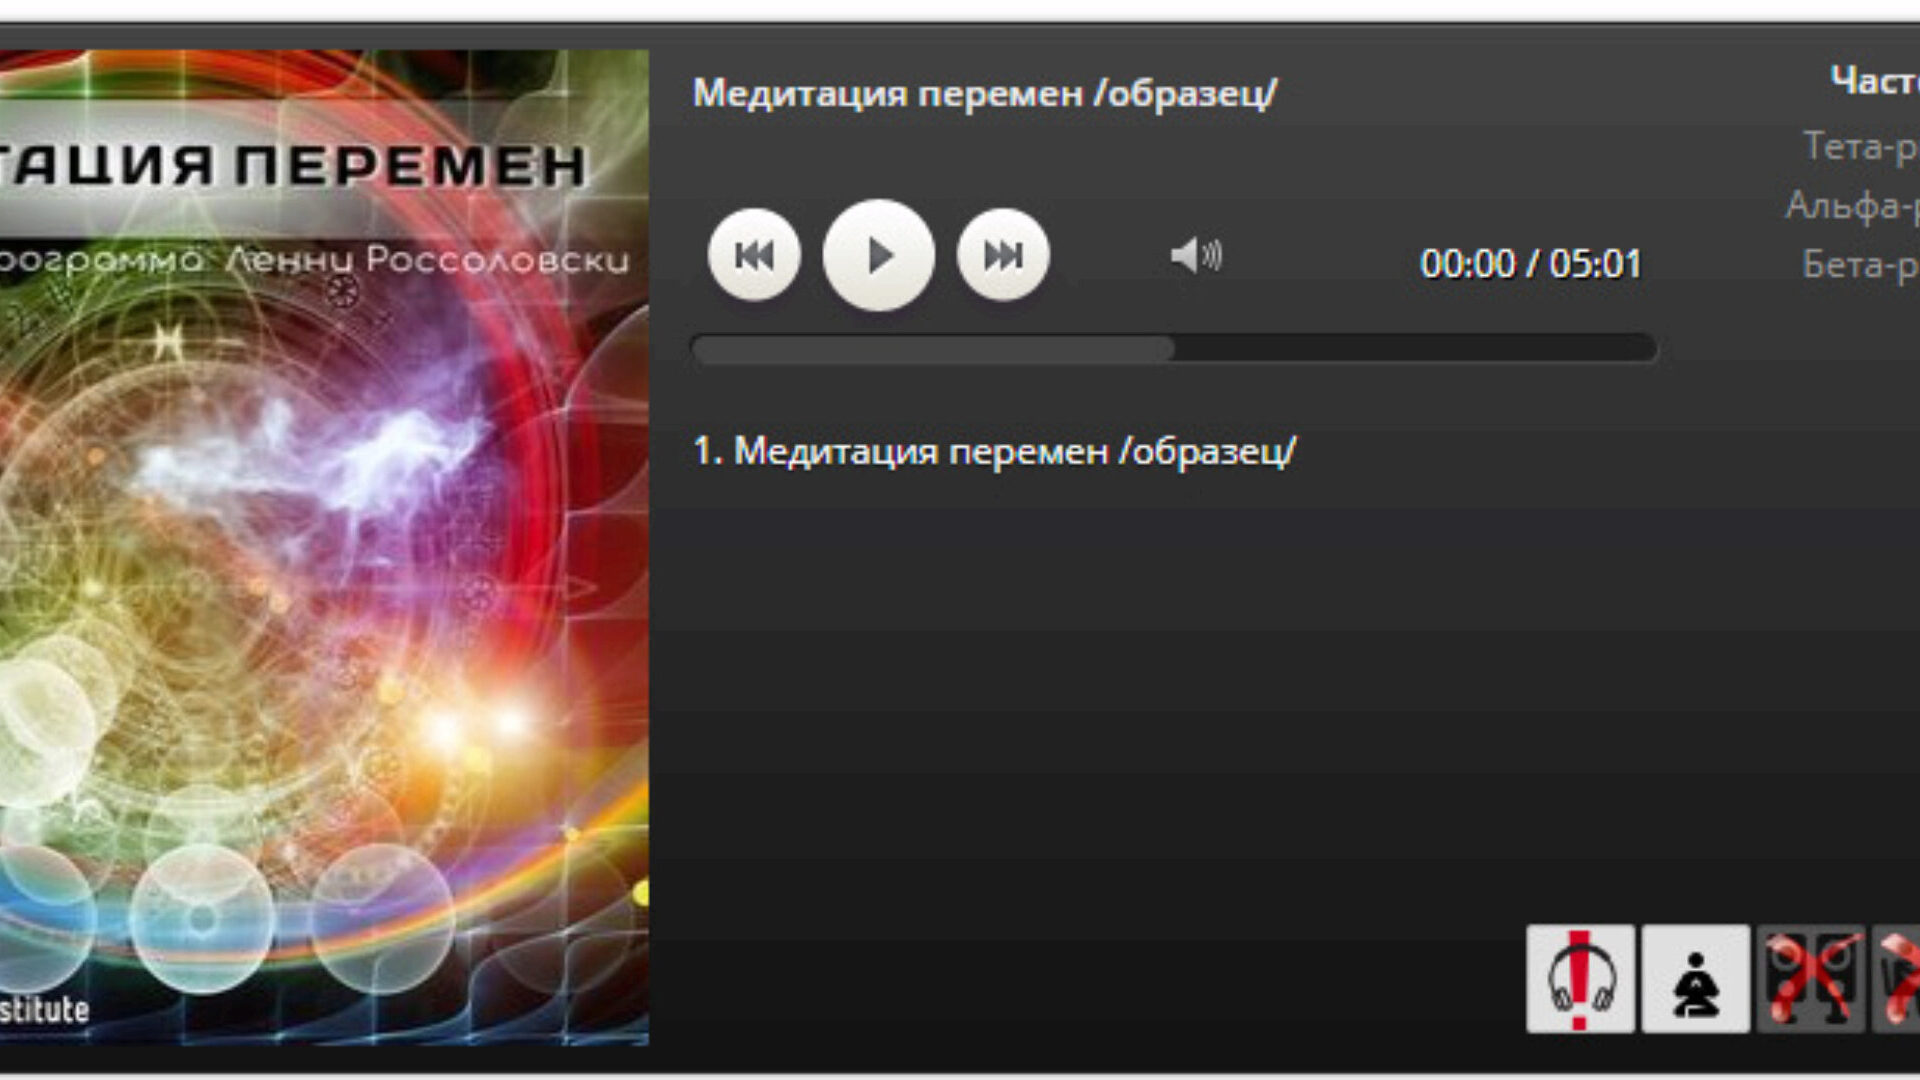Screen dimensions: 1920x1080
Task: Click the ПЕРЕМЕН title banner on cover
Action: 293,166
